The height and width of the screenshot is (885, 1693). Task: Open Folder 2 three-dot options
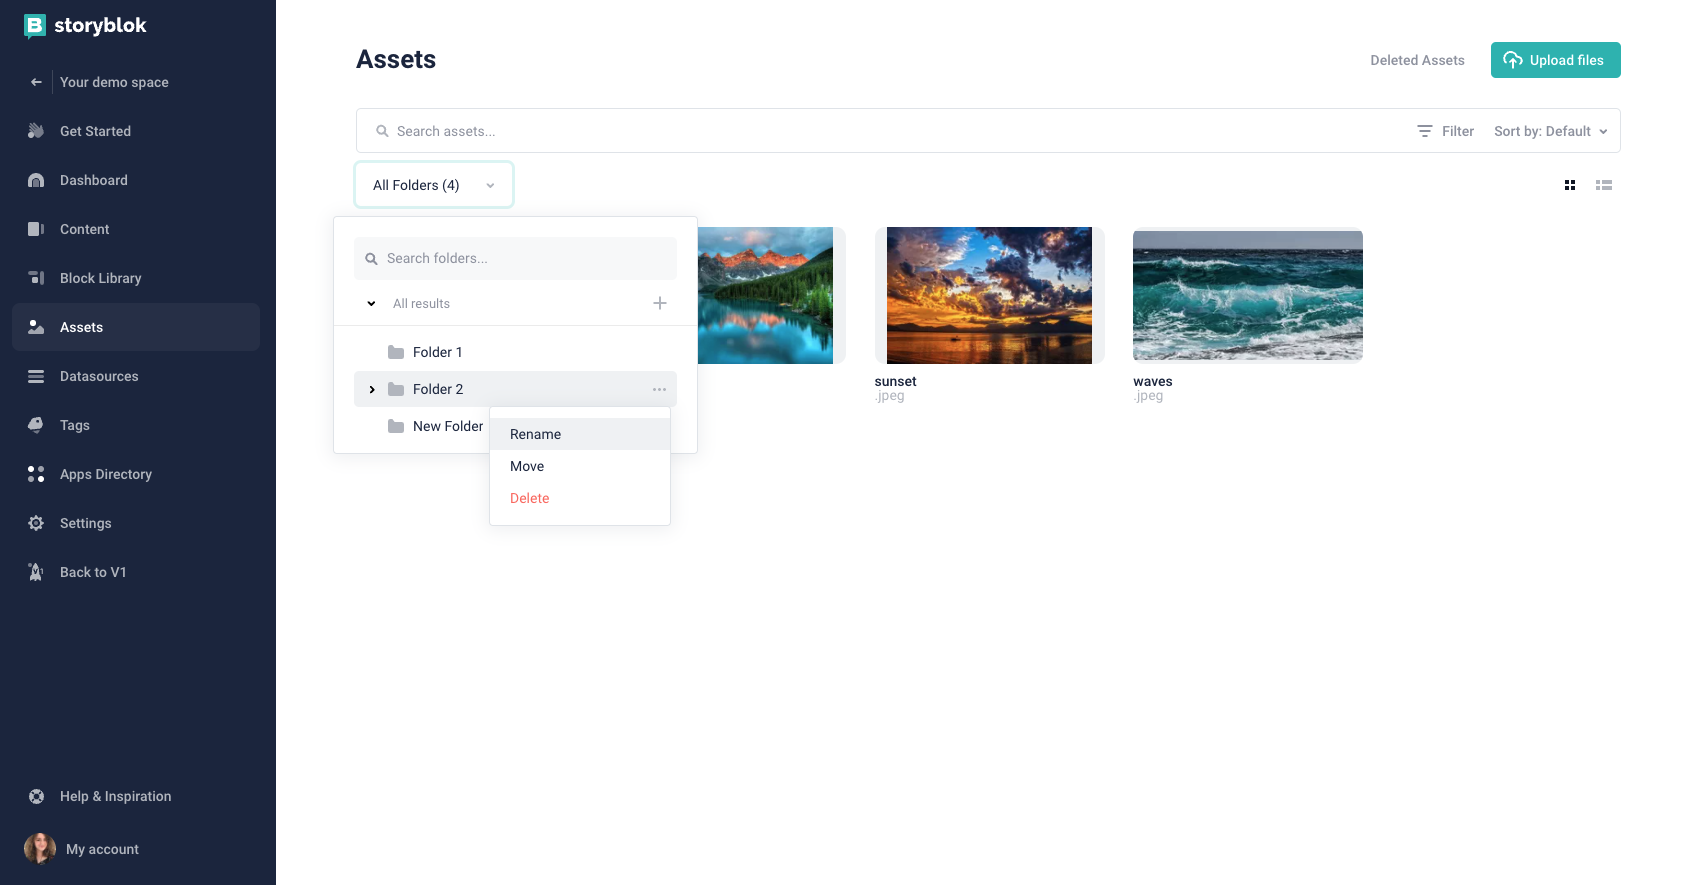pyautogui.click(x=659, y=389)
